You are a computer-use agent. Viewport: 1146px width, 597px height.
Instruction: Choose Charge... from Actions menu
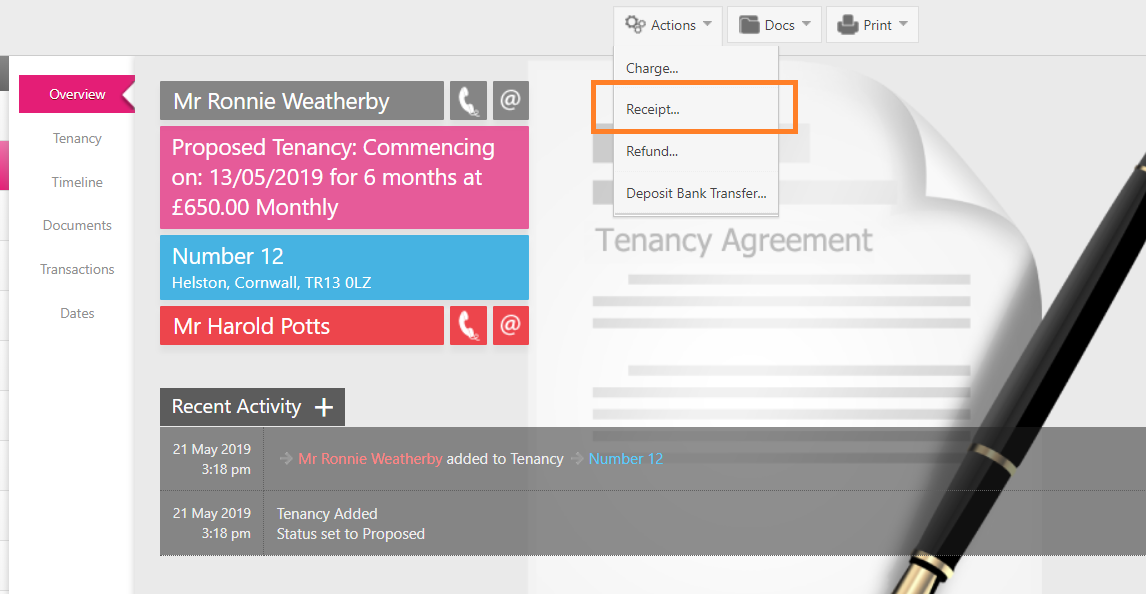click(696, 68)
